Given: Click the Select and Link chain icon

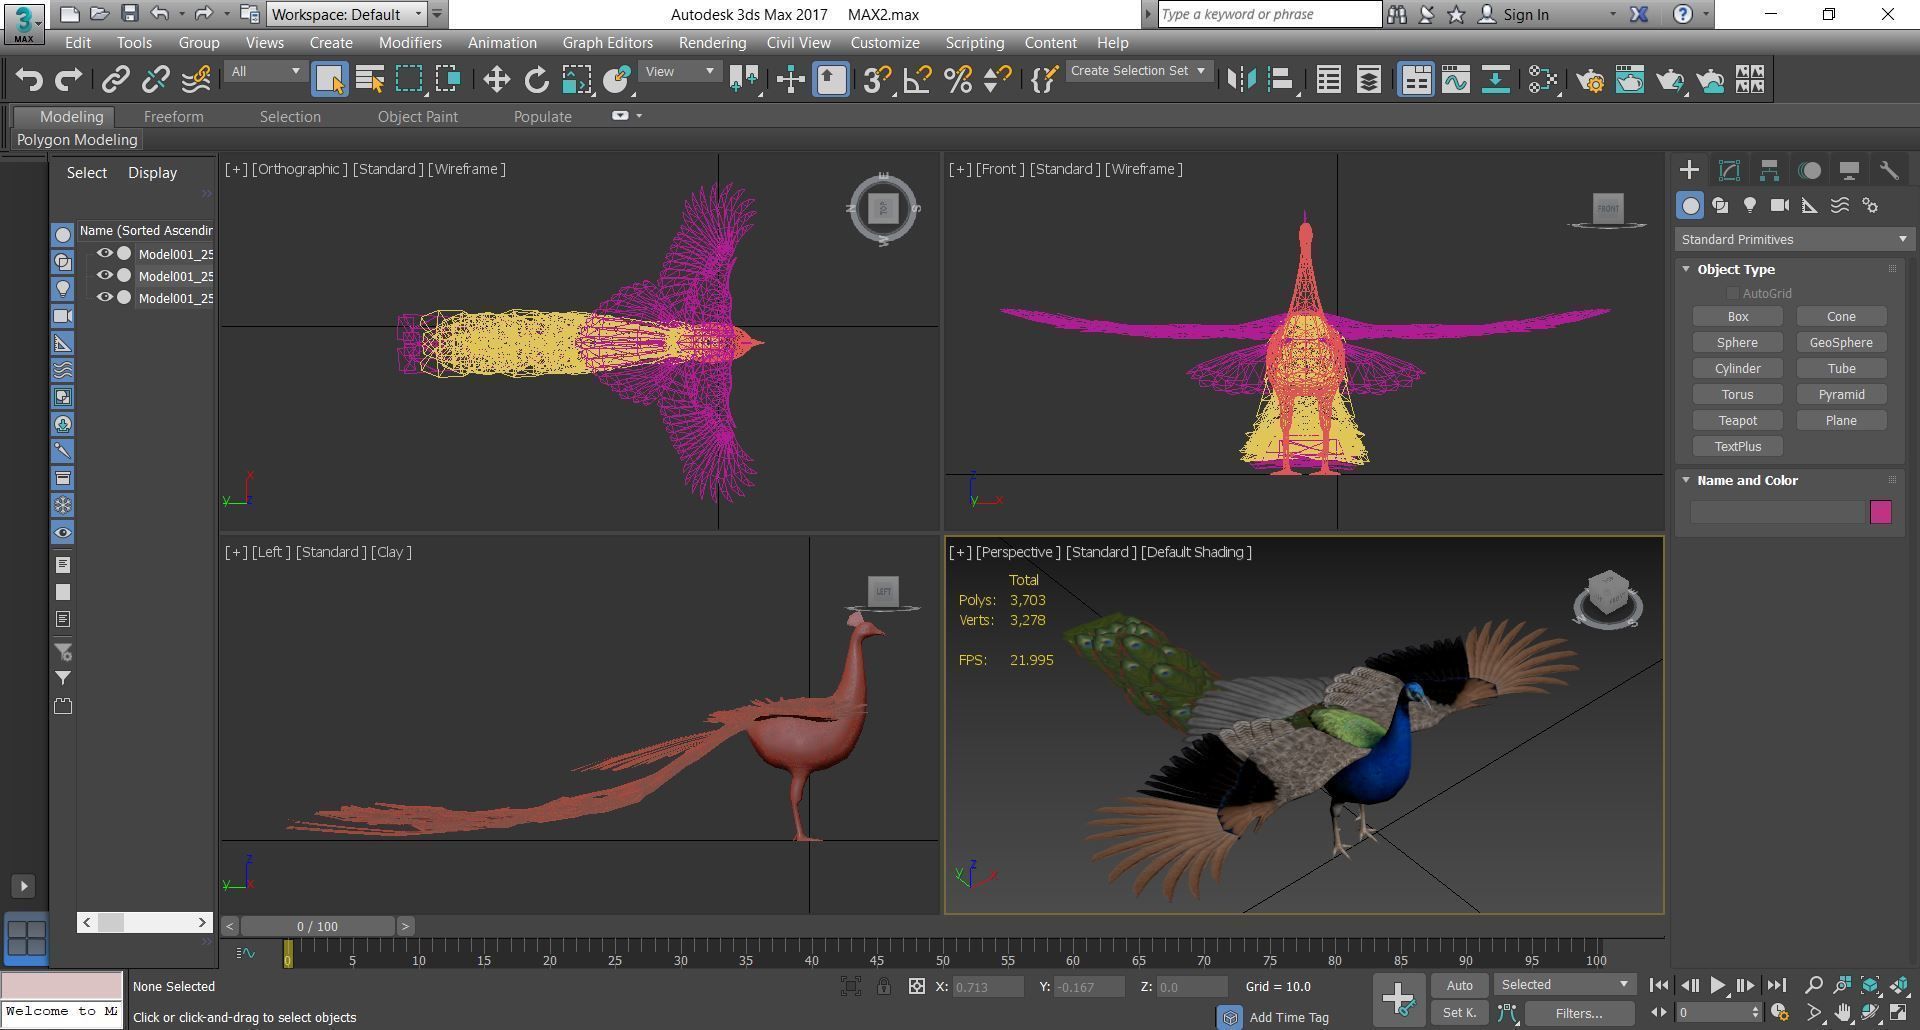Looking at the screenshot, I should click(116, 79).
